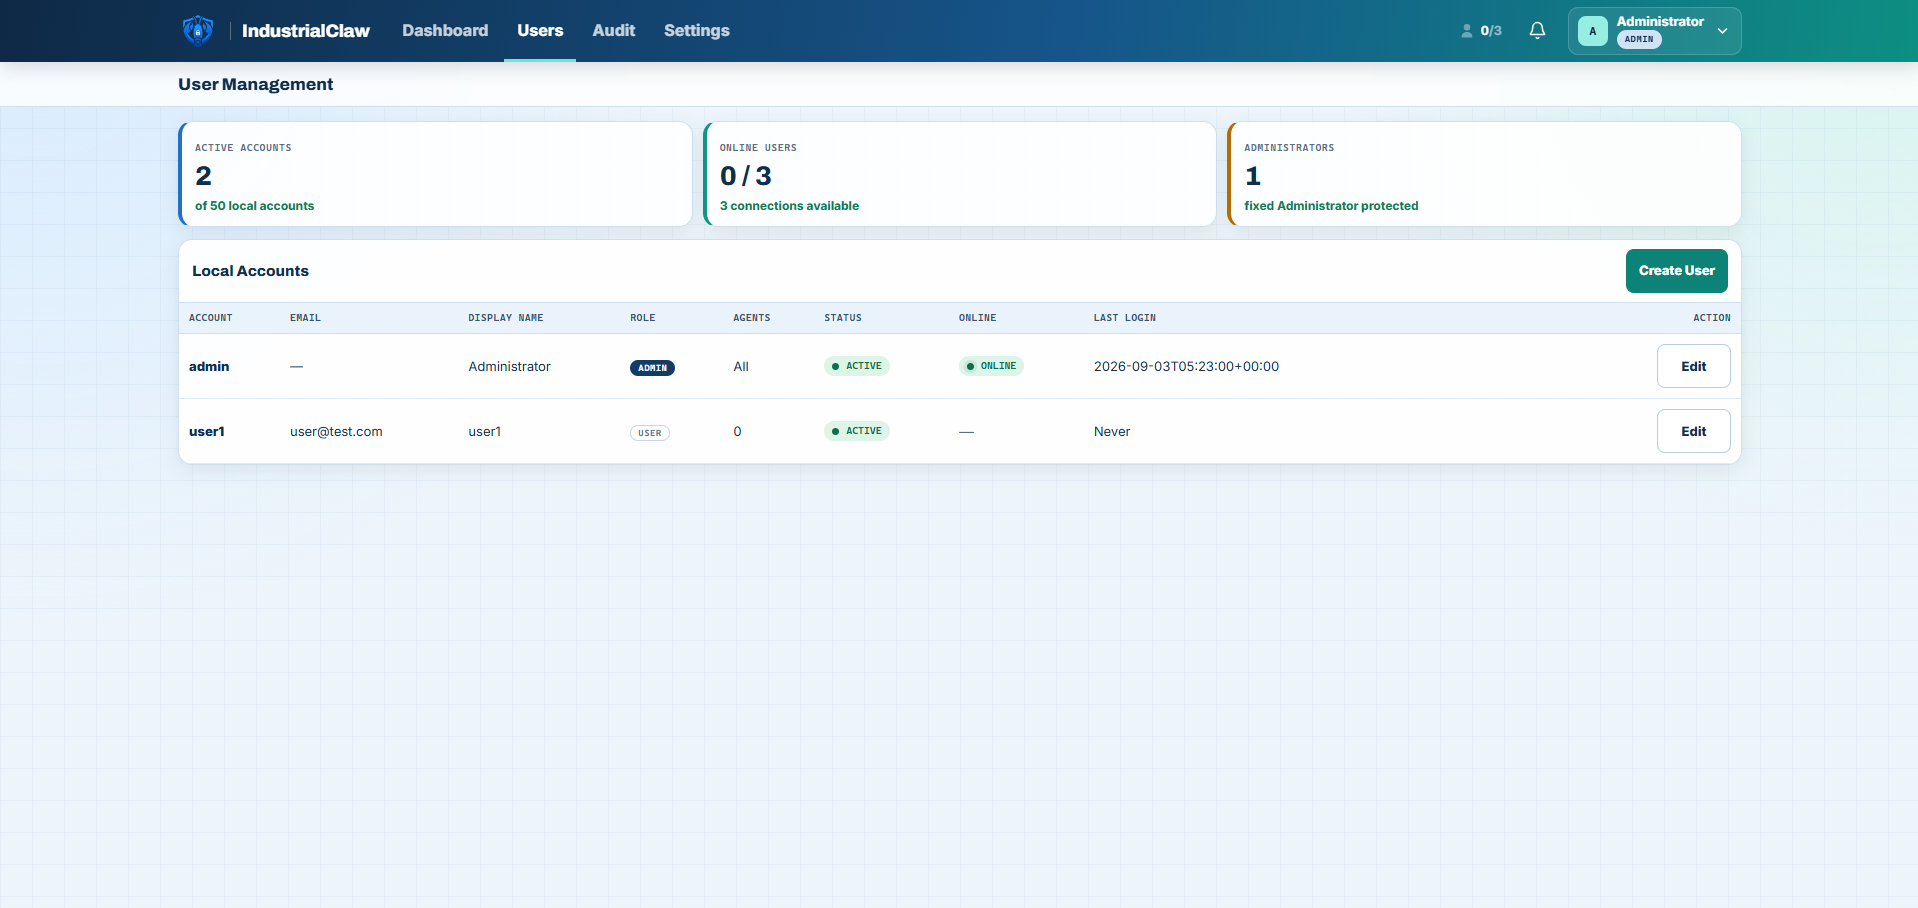Click the IndustrialClaw shield logo

pos(198,31)
